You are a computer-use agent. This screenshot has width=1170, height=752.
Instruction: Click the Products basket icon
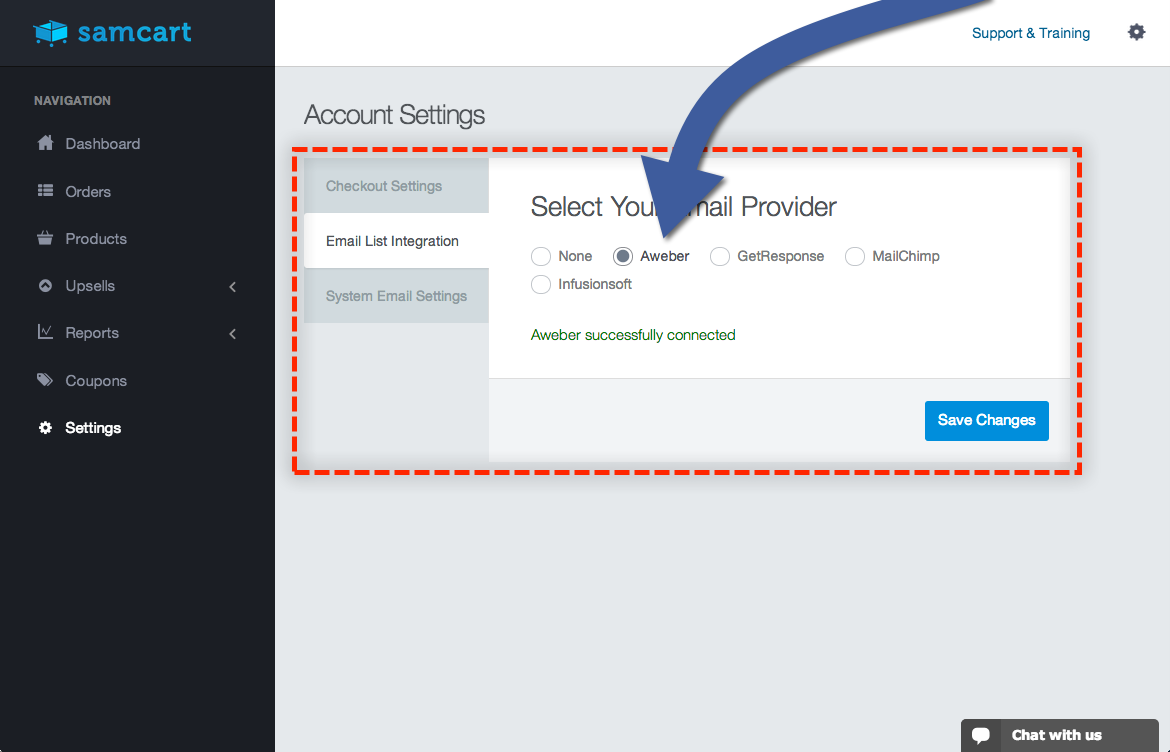click(46, 238)
